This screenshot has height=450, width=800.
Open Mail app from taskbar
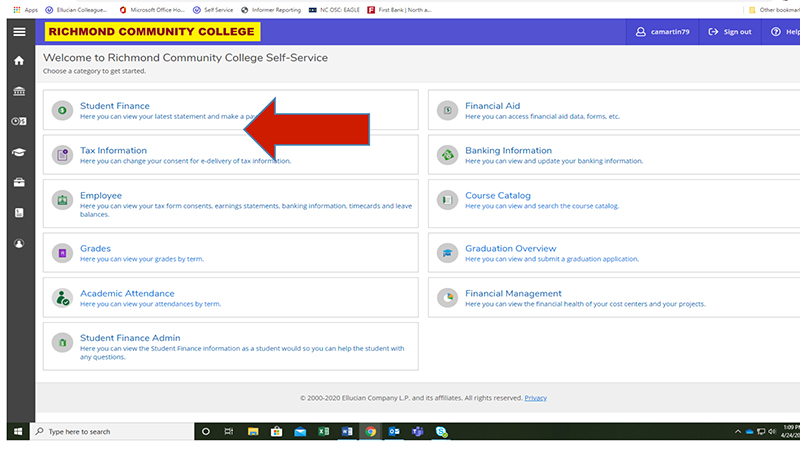(300, 432)
